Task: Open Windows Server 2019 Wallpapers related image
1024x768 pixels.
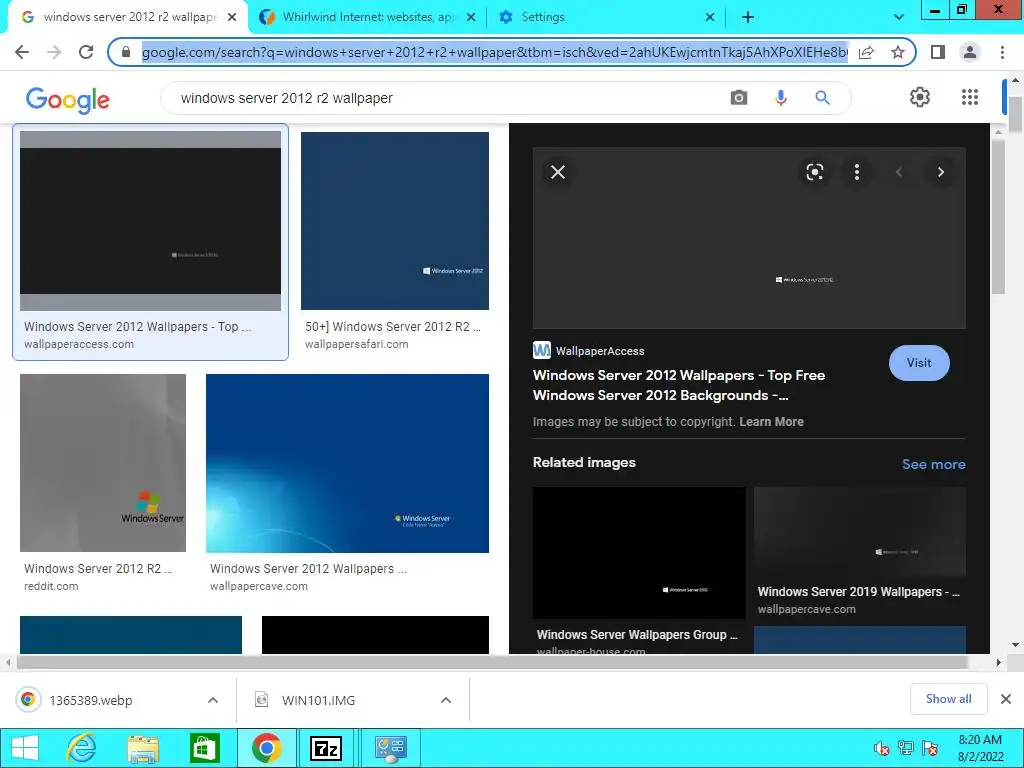Action: pyautogui.click(x=859, y=533)
